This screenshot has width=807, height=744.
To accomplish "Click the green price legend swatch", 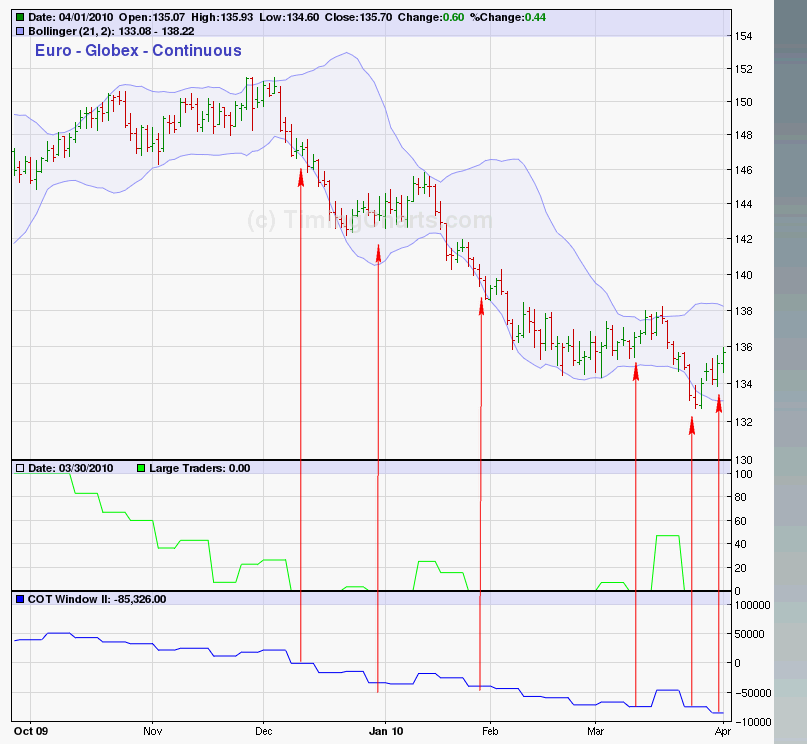I will [x=20, y=17].
